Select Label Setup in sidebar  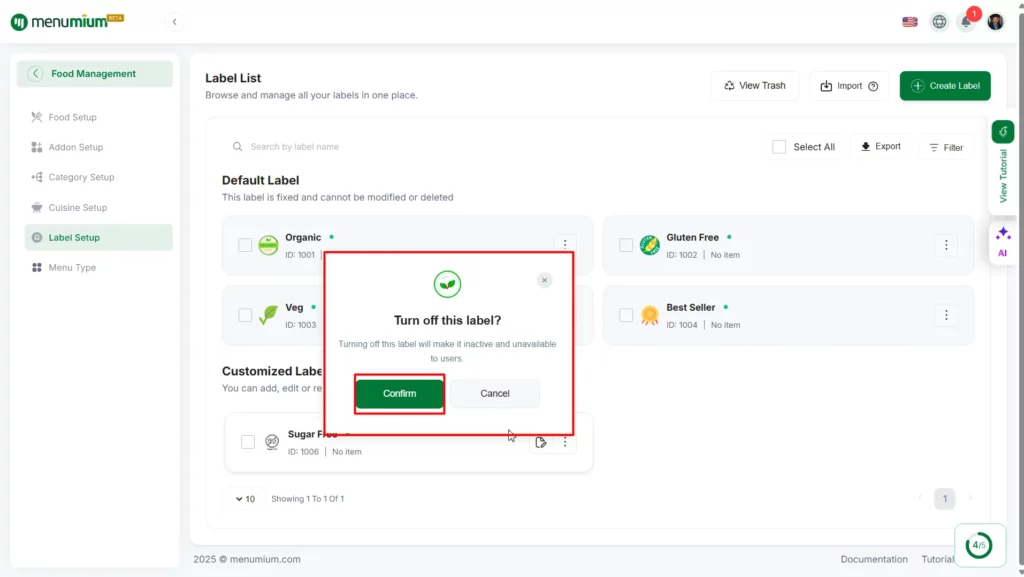99,238
